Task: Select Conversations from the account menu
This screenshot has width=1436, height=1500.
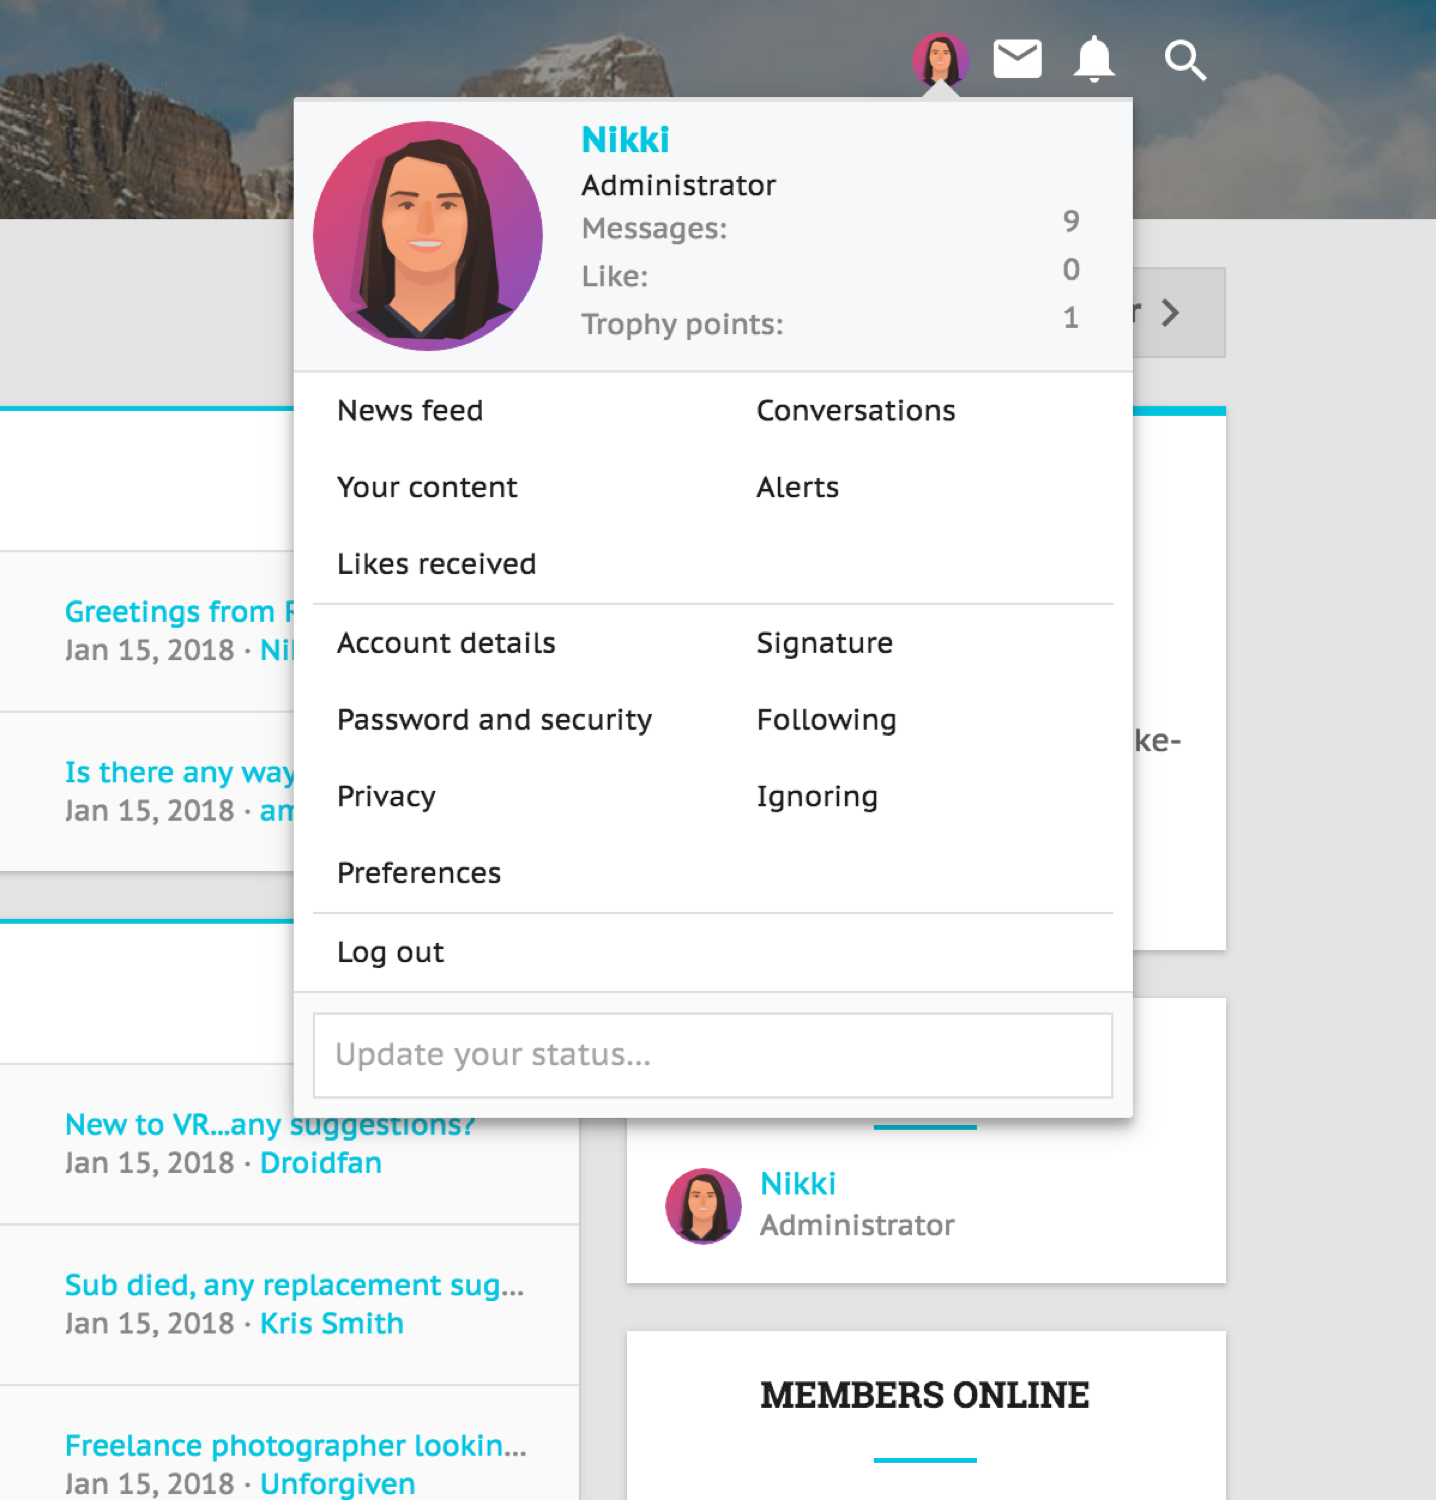Action: coord(855,411)
